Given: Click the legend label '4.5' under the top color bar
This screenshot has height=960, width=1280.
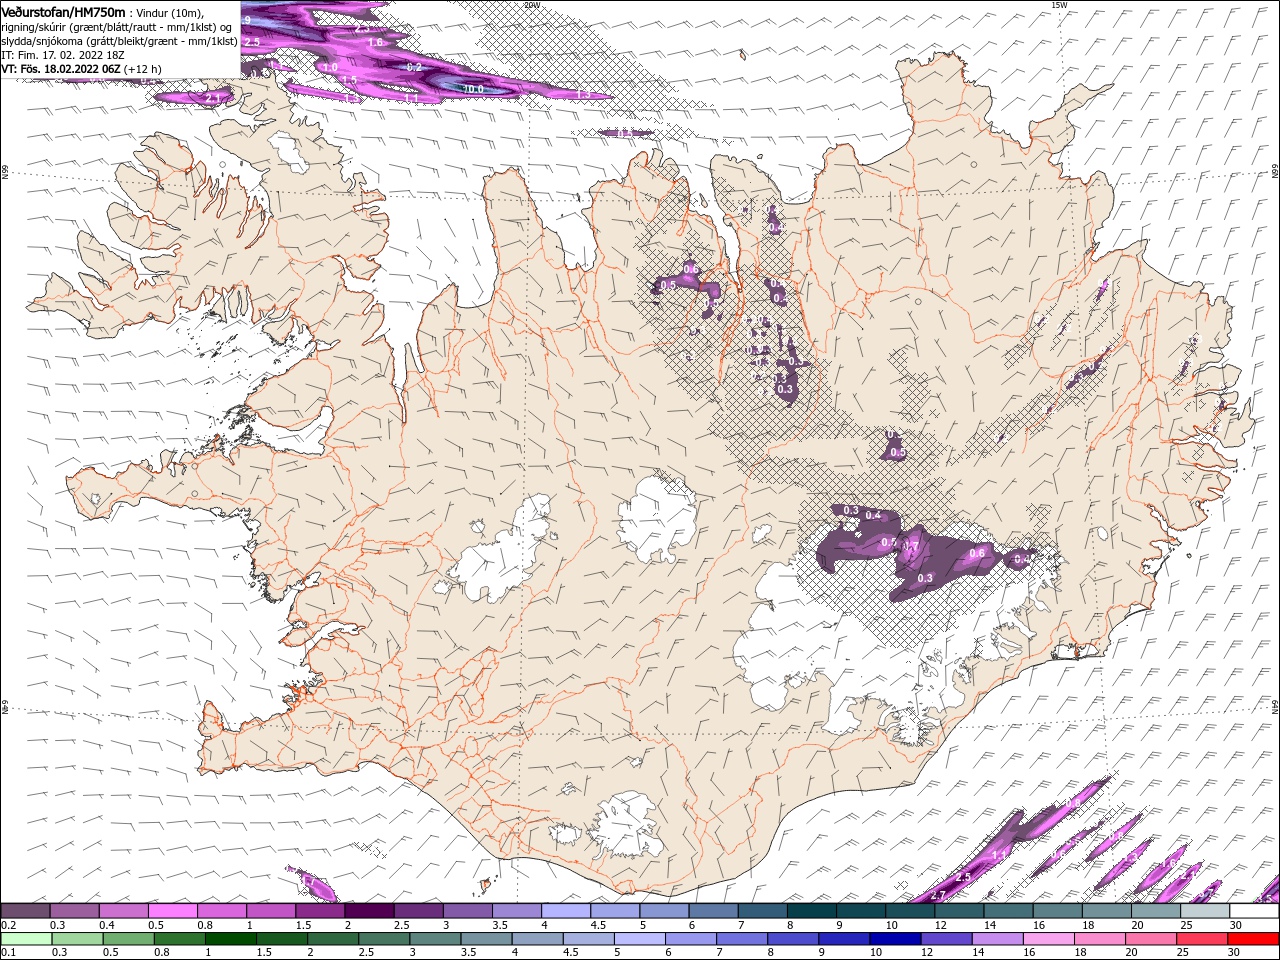Looking at the screenshot, I should pyautogui.click(x=598, y=925).
